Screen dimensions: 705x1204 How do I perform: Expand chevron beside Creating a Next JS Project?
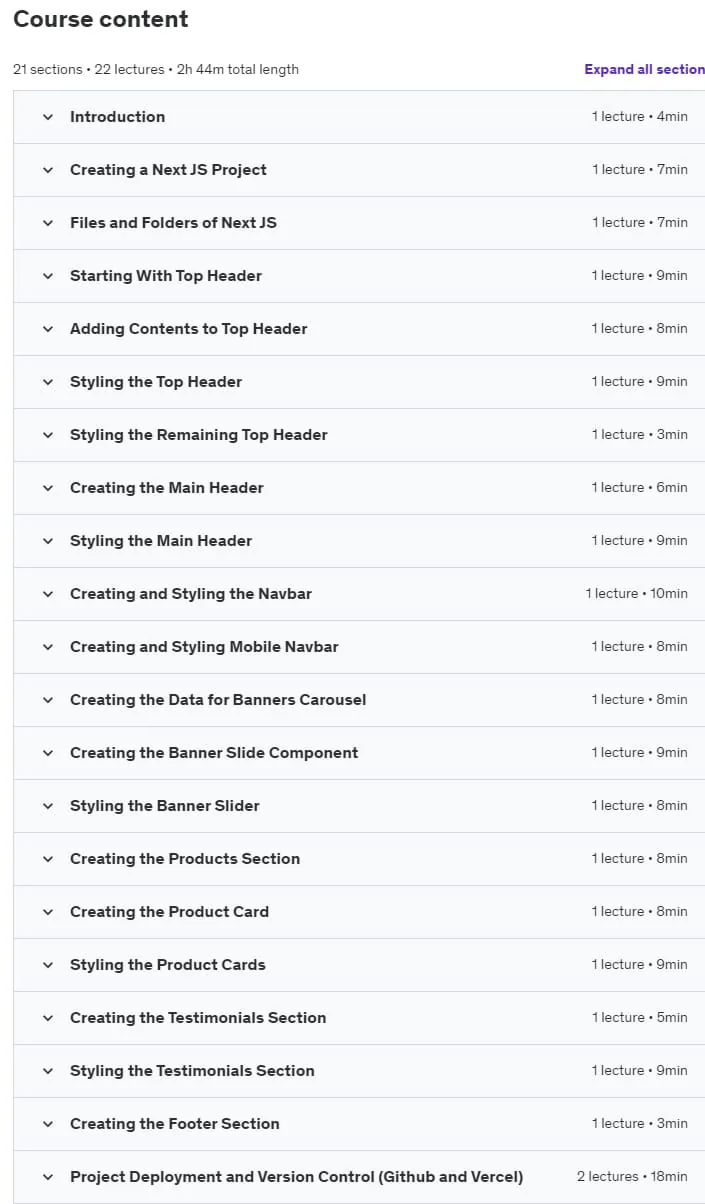point(47,170)
